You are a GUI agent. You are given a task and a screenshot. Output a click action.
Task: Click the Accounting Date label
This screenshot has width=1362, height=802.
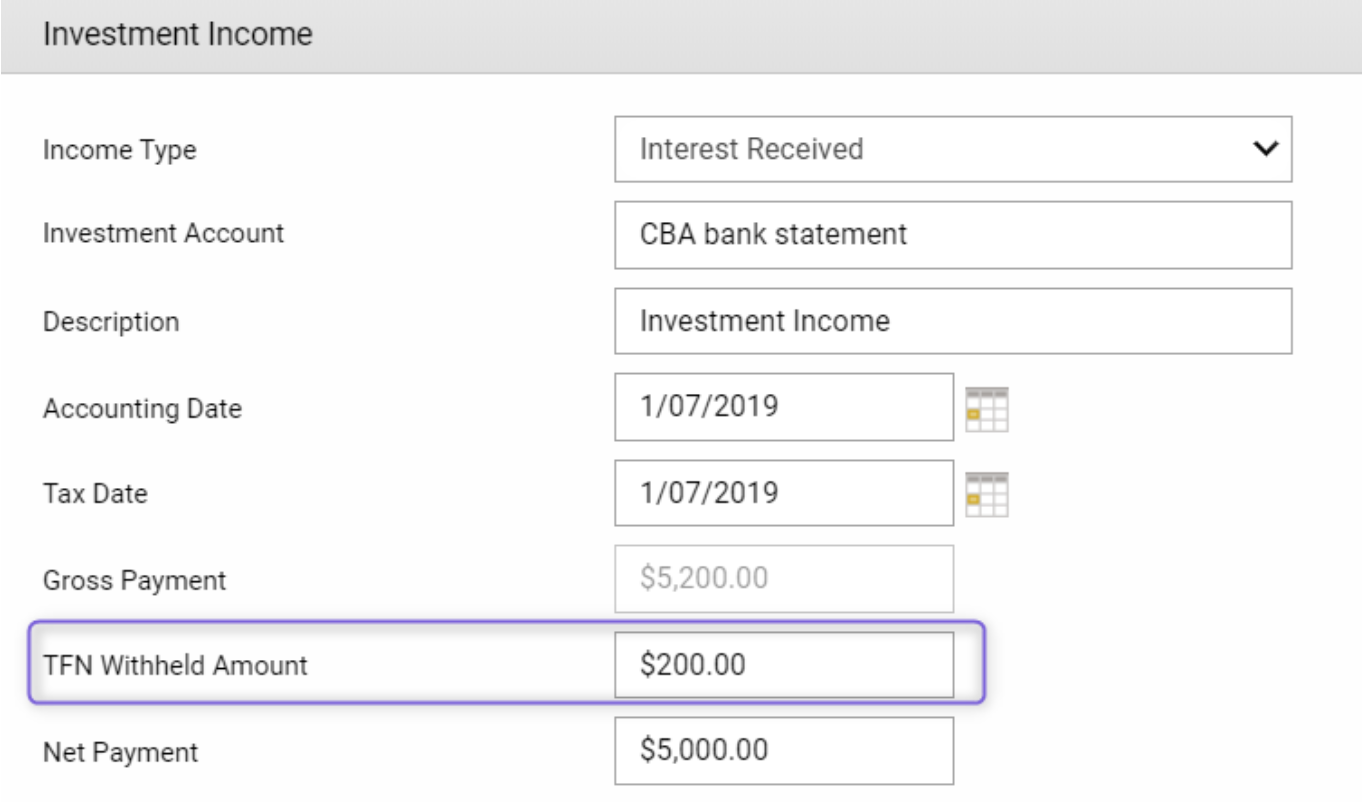coord(142,409)
